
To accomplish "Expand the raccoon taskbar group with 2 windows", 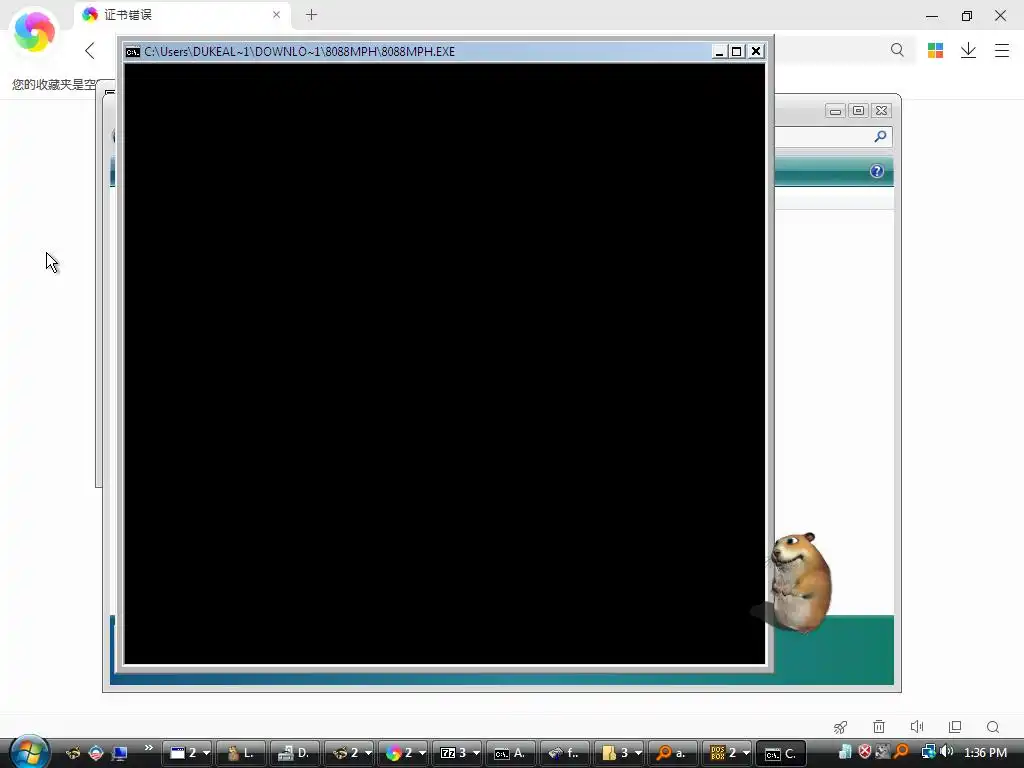I will coord(349,753).
